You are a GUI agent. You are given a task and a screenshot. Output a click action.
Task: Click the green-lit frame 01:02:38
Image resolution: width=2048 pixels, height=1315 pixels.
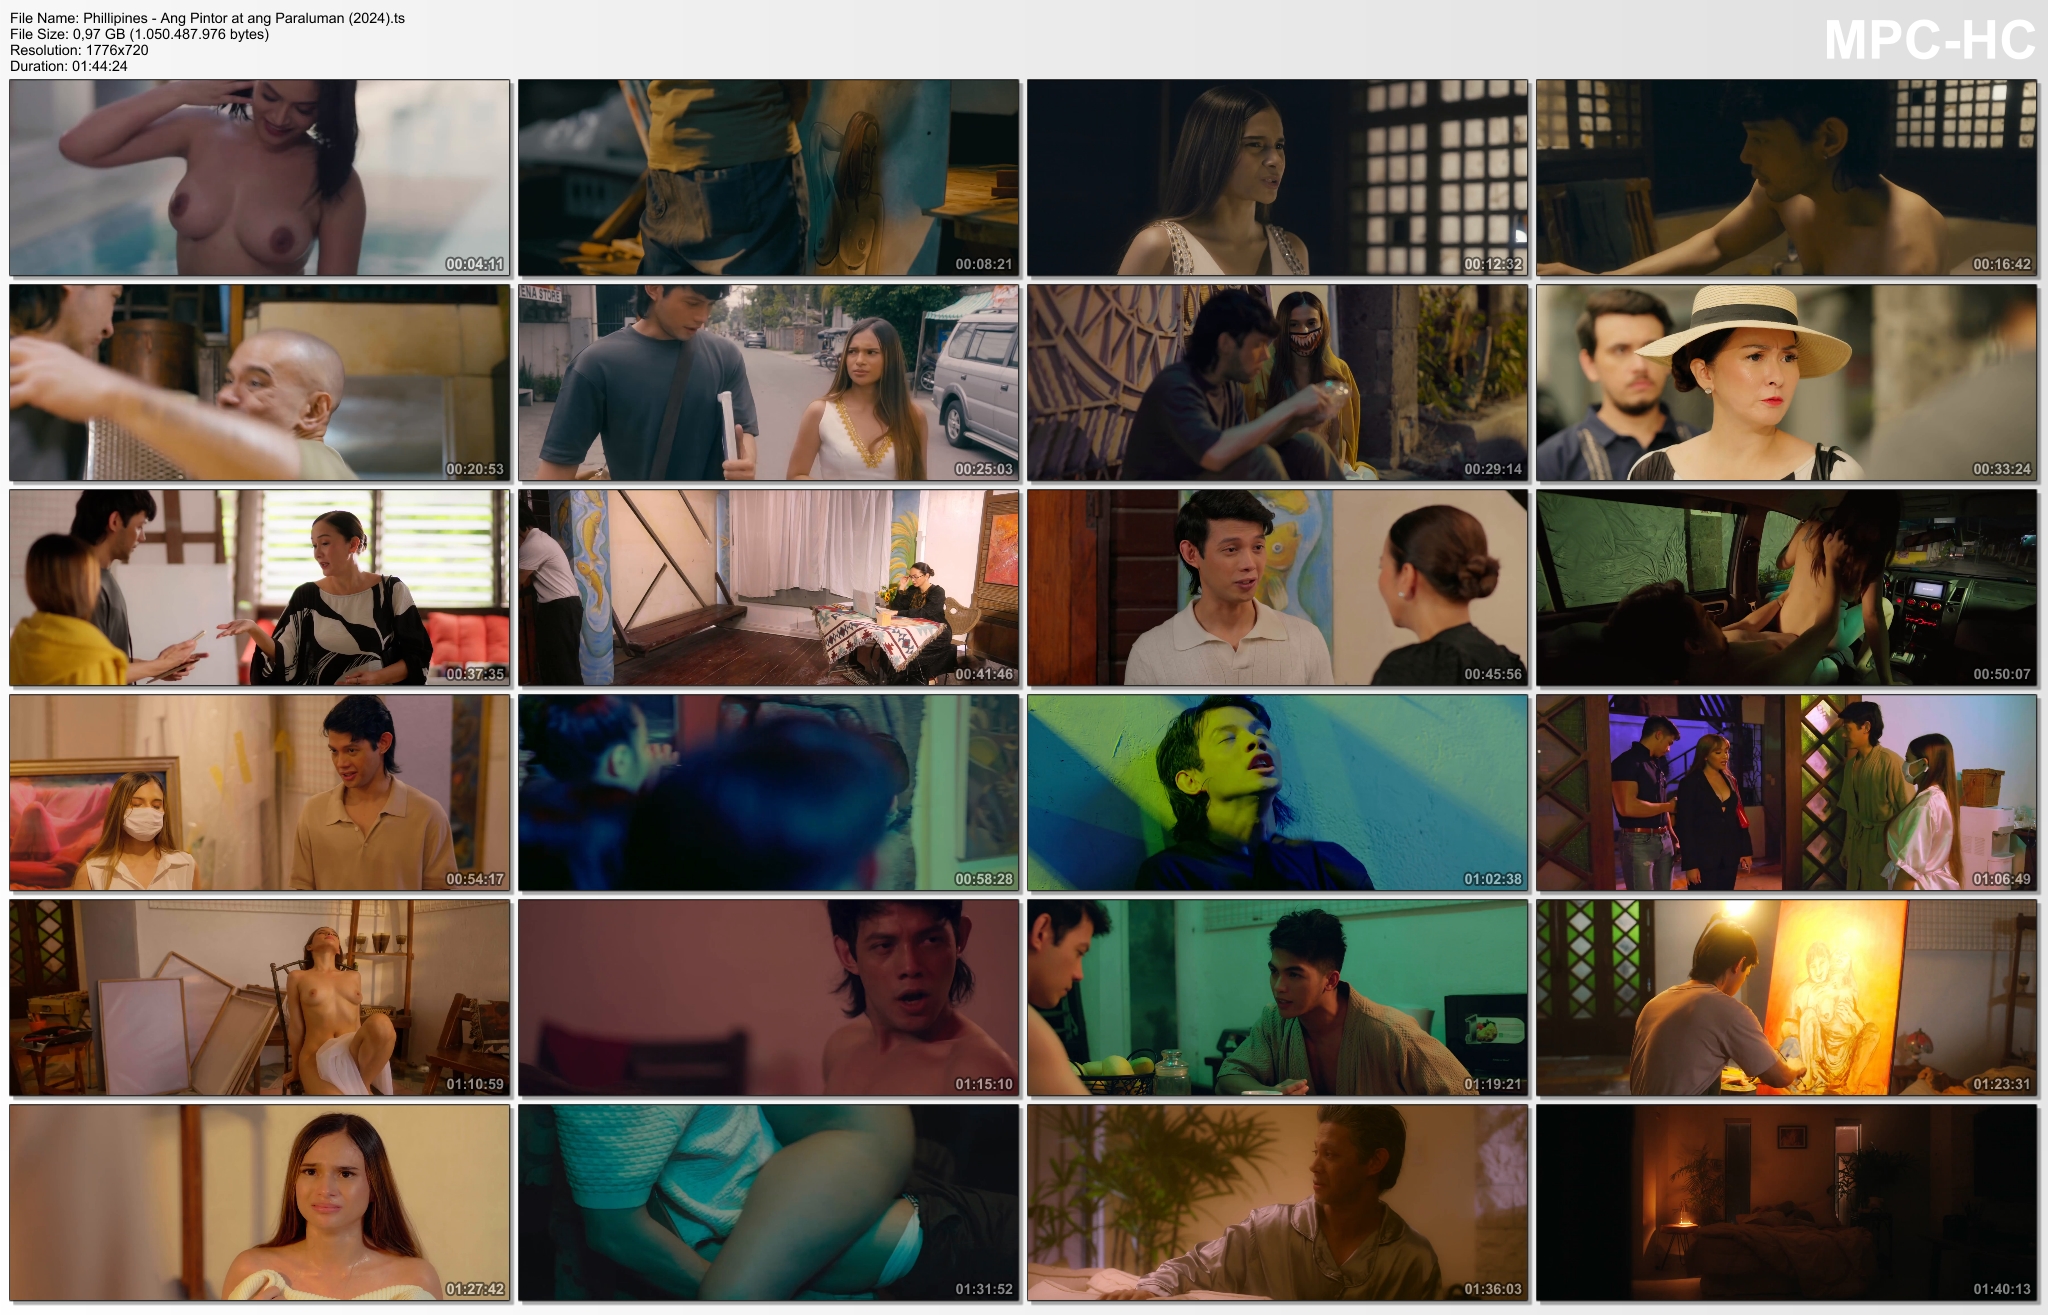click(1277, 792)
